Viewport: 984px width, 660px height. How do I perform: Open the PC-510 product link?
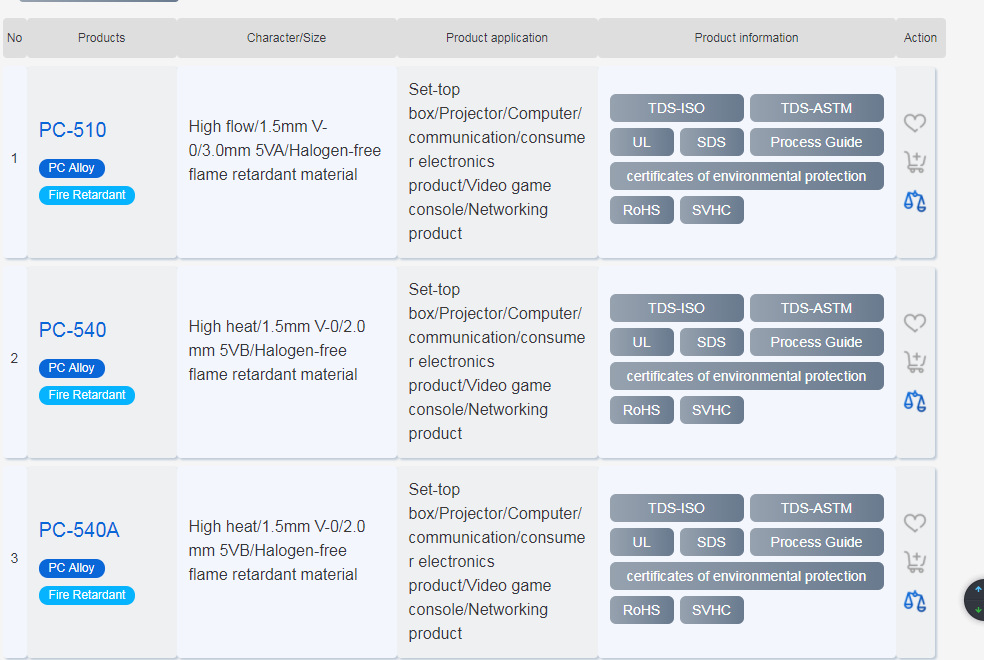point(72,130)
